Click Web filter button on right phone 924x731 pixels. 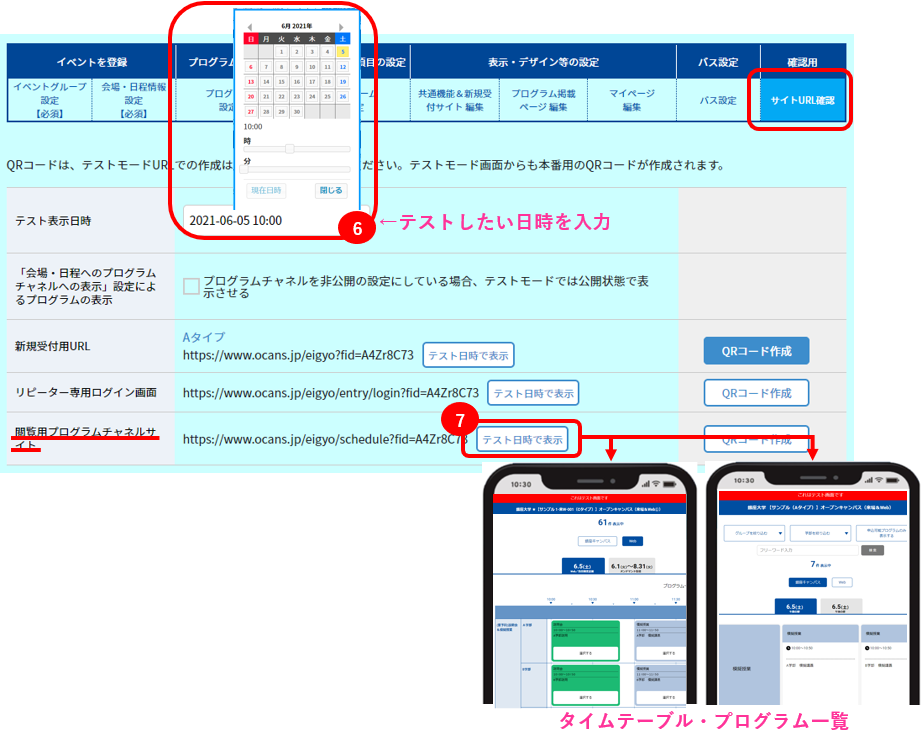tap(842, 582)
